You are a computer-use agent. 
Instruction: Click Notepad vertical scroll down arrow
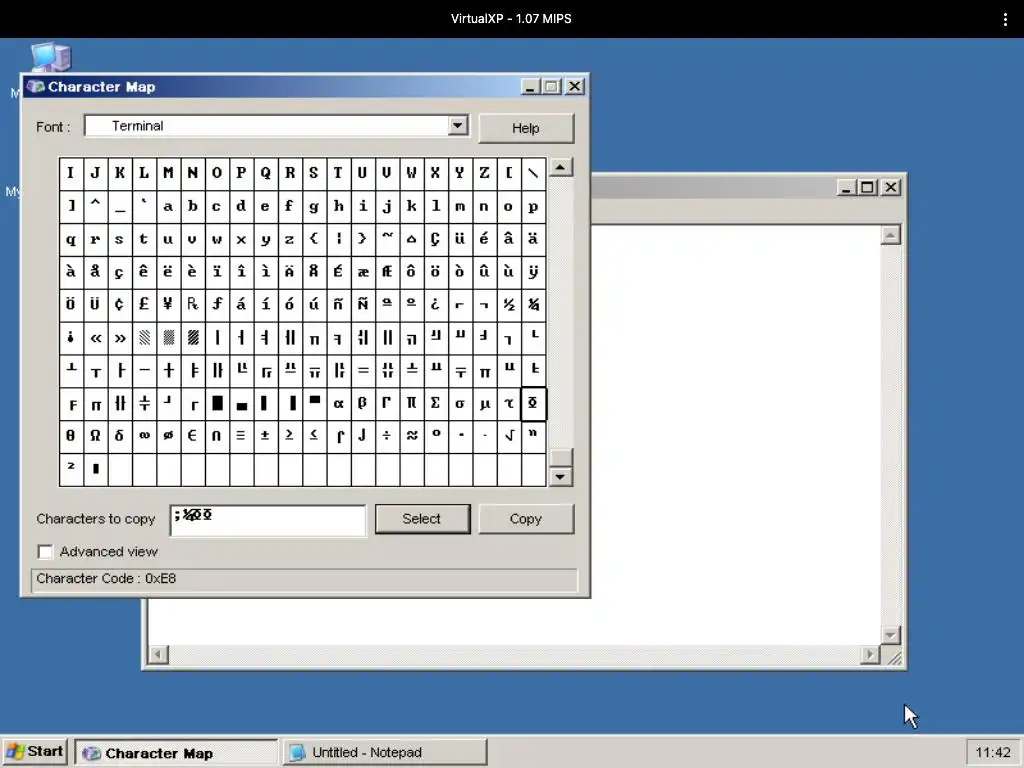[891, 635]
